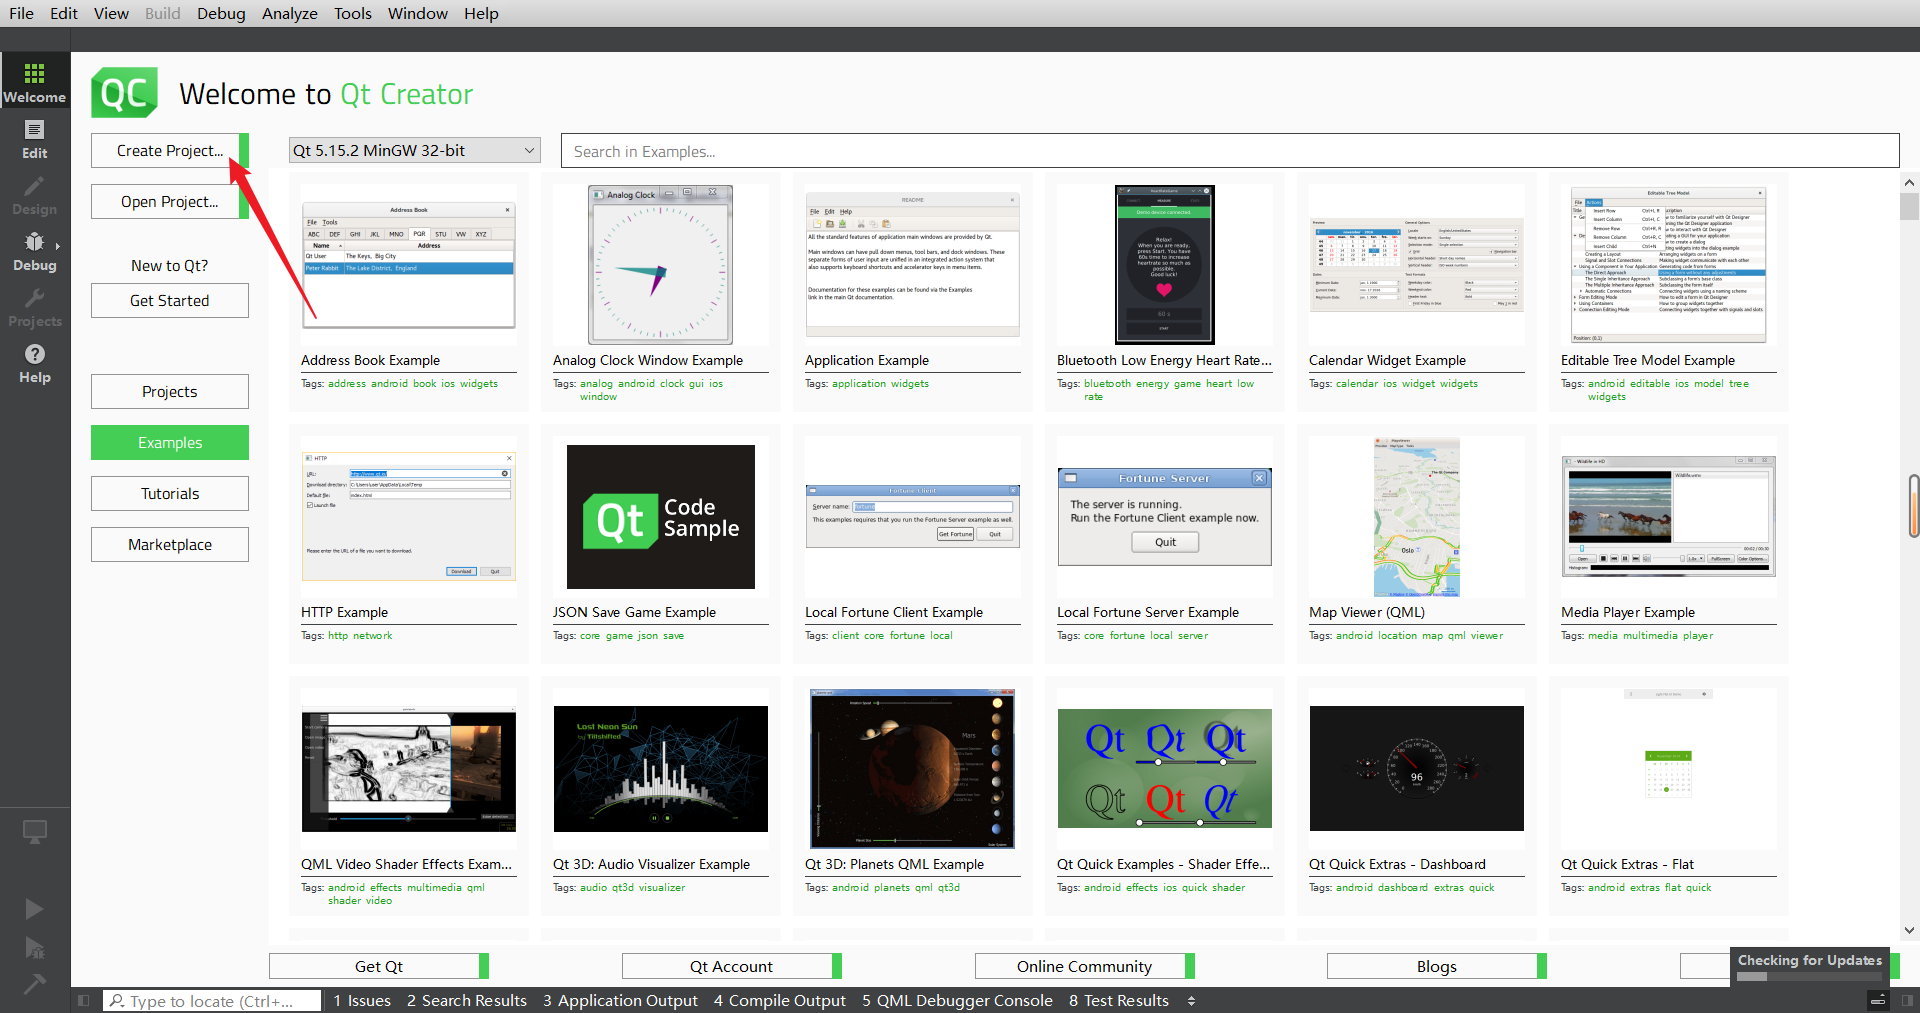Screen dimensions: 1920x1013
Task: Open the Media Player Example thumbnail
Action: pyautogui.click(x=1669, y=517)
